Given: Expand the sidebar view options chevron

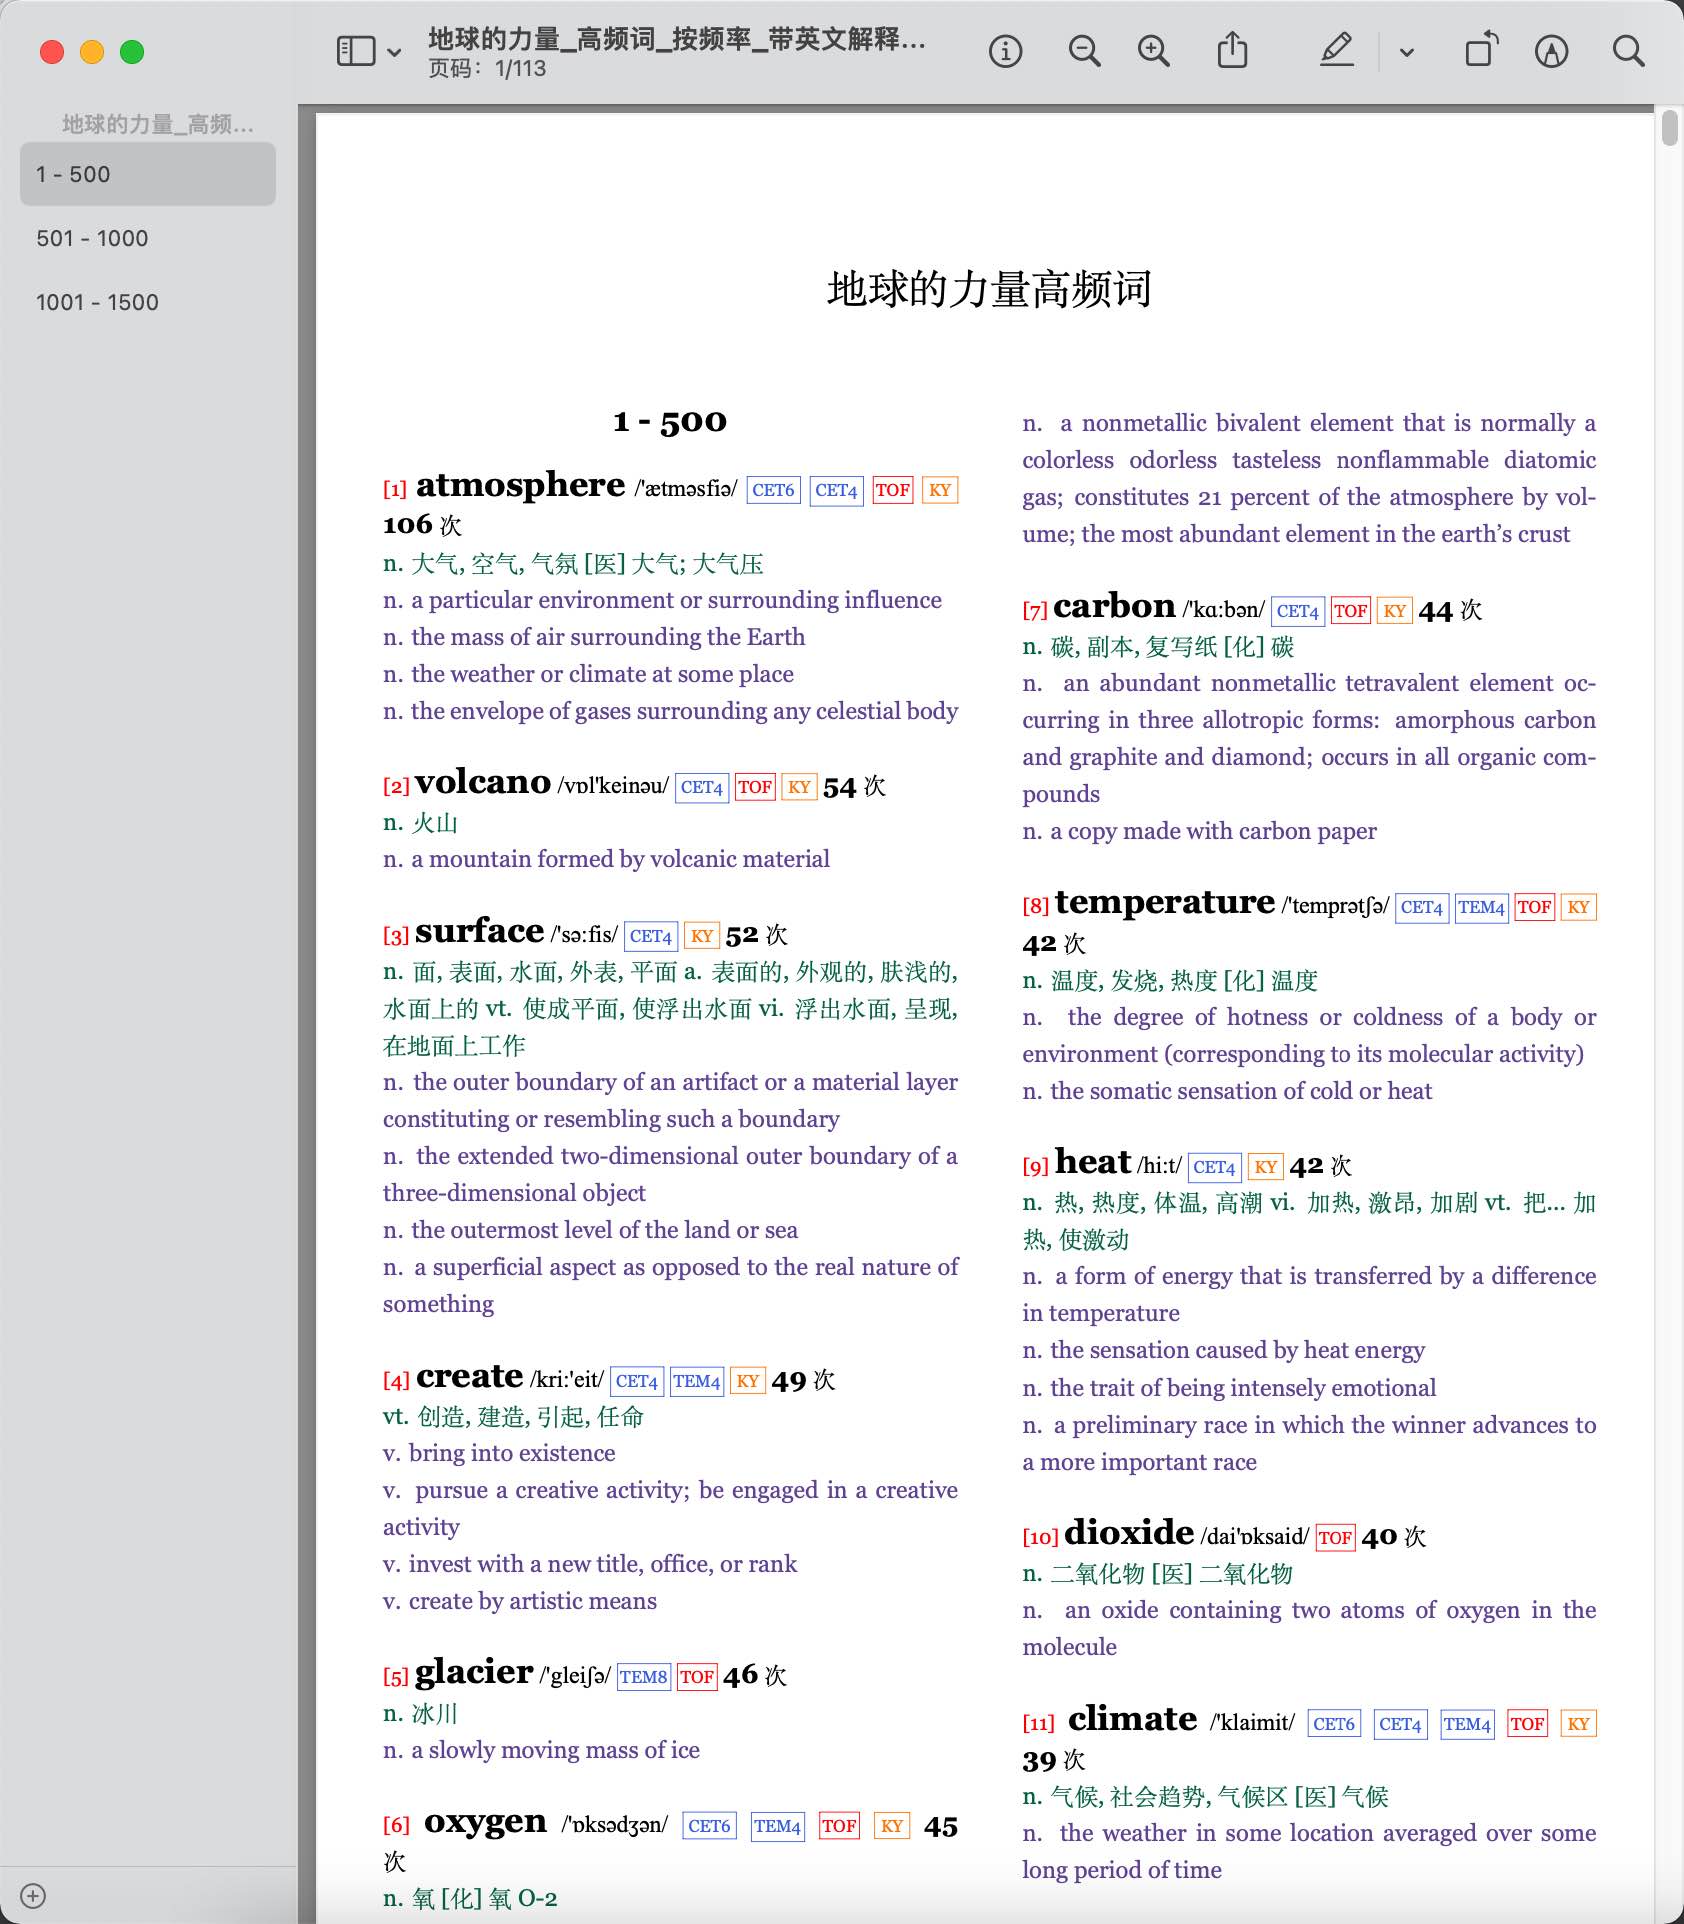Looking at the screenshot, I should pyautogui.click(x=394, y=52).
